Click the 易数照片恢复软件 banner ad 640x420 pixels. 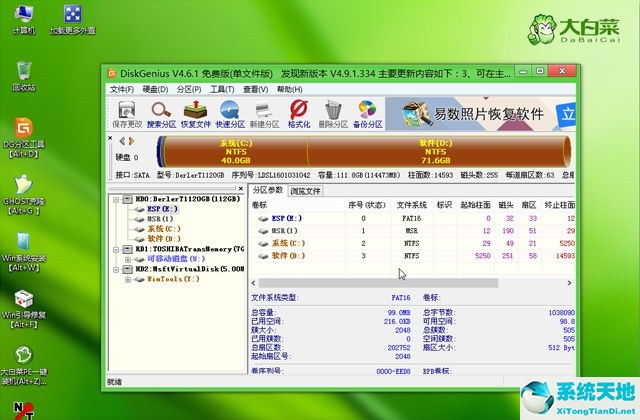coord(480,114)
